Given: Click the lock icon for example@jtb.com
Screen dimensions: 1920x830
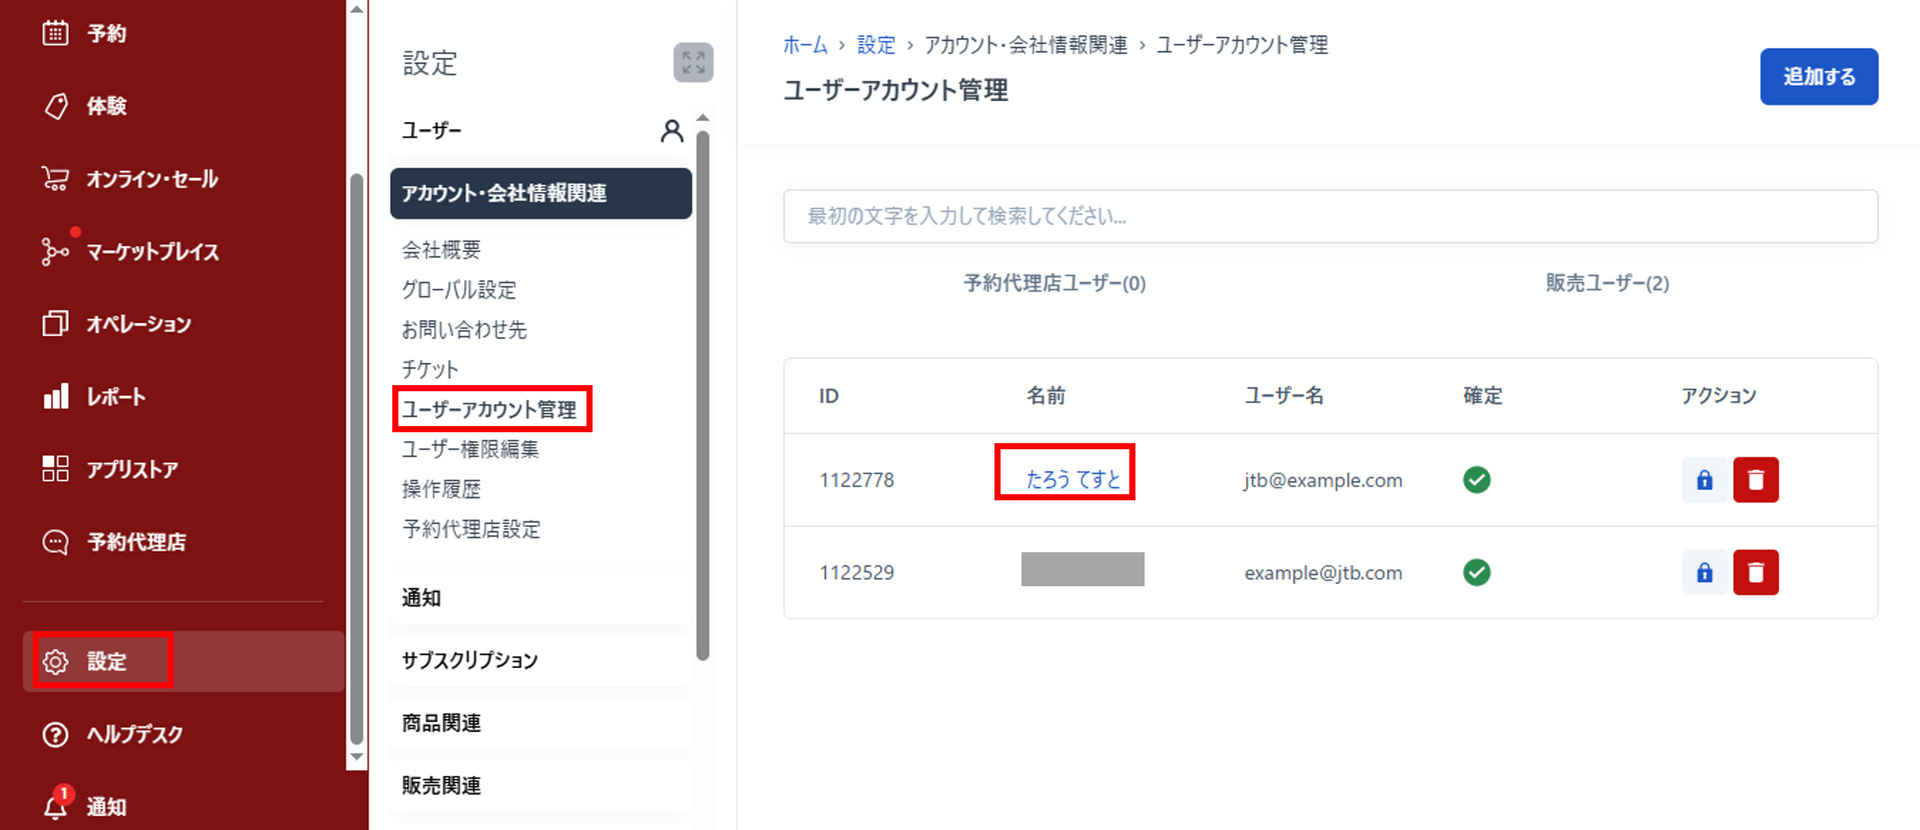Looking at the screenshot, I should (x=1704, y=573).
